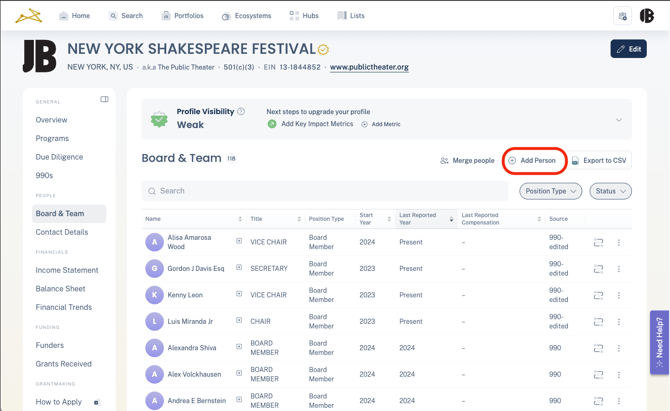Screen dimensions: 670x411
Task: Click the merge icon in Gordon J Davis row
Action: click(598, 269)
